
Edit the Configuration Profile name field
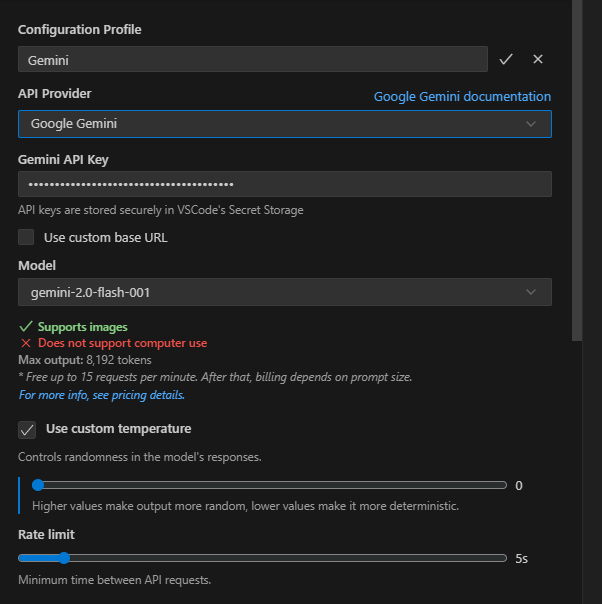pos(253,59)
